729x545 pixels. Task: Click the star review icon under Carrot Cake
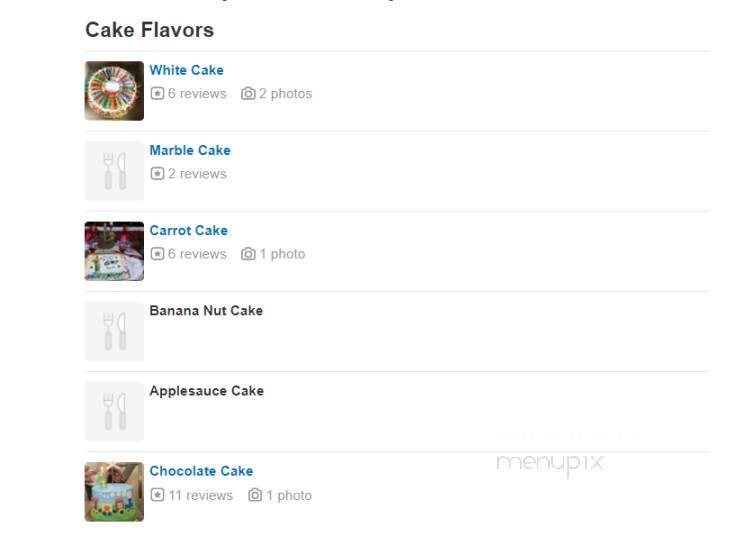(157, 254)
